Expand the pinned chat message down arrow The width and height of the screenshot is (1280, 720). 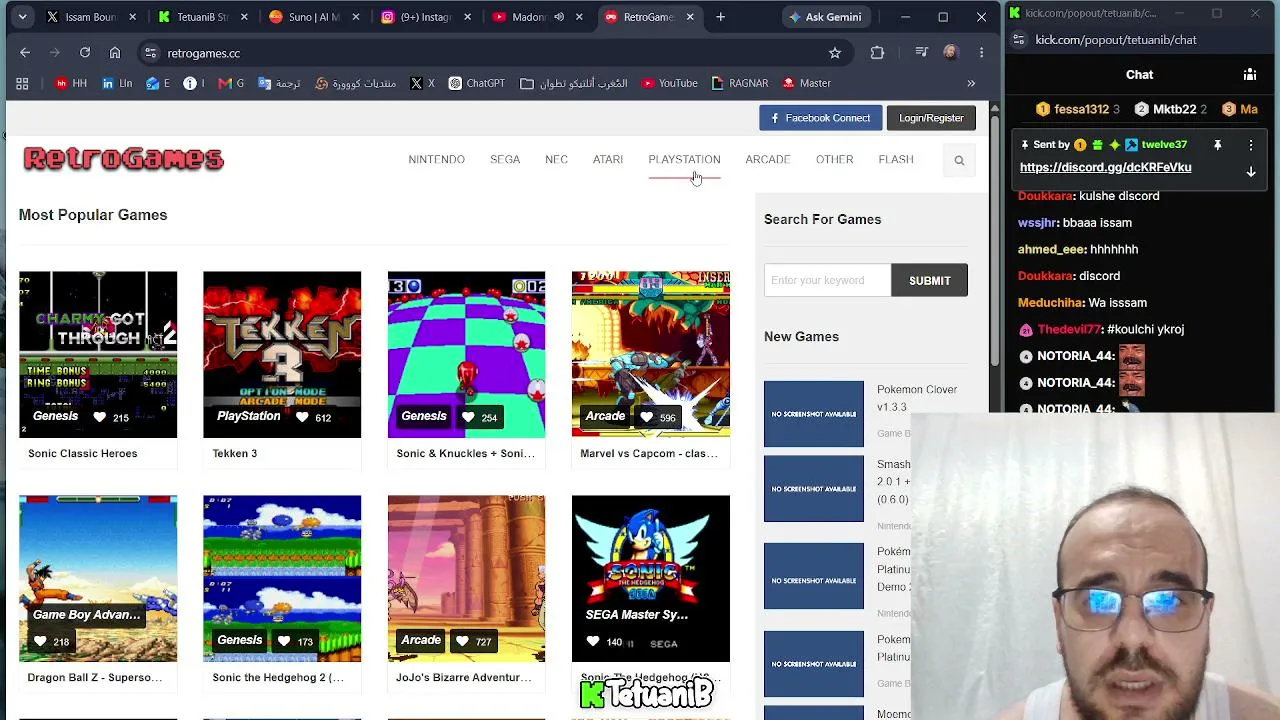tap(1251, 172)
